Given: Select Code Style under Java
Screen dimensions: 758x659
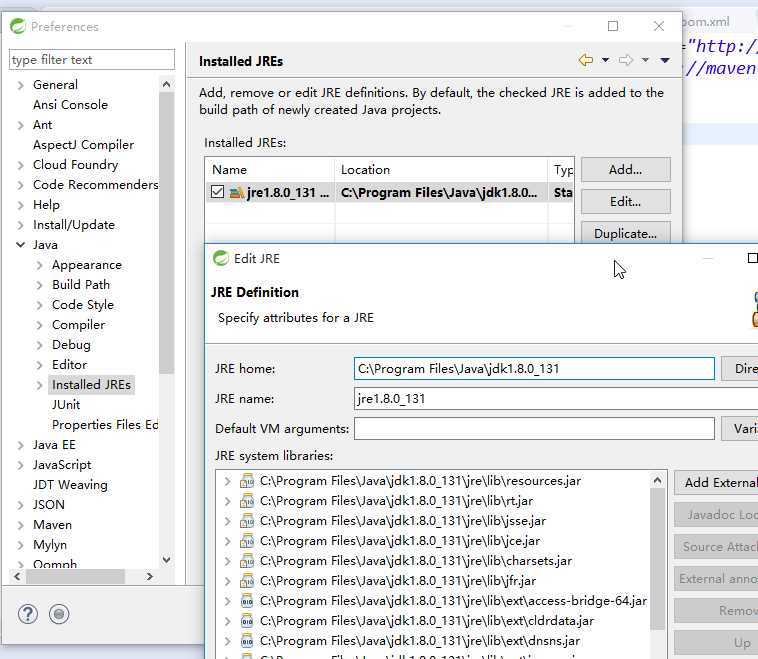Looking at the screenshot, I should [83, 305].
